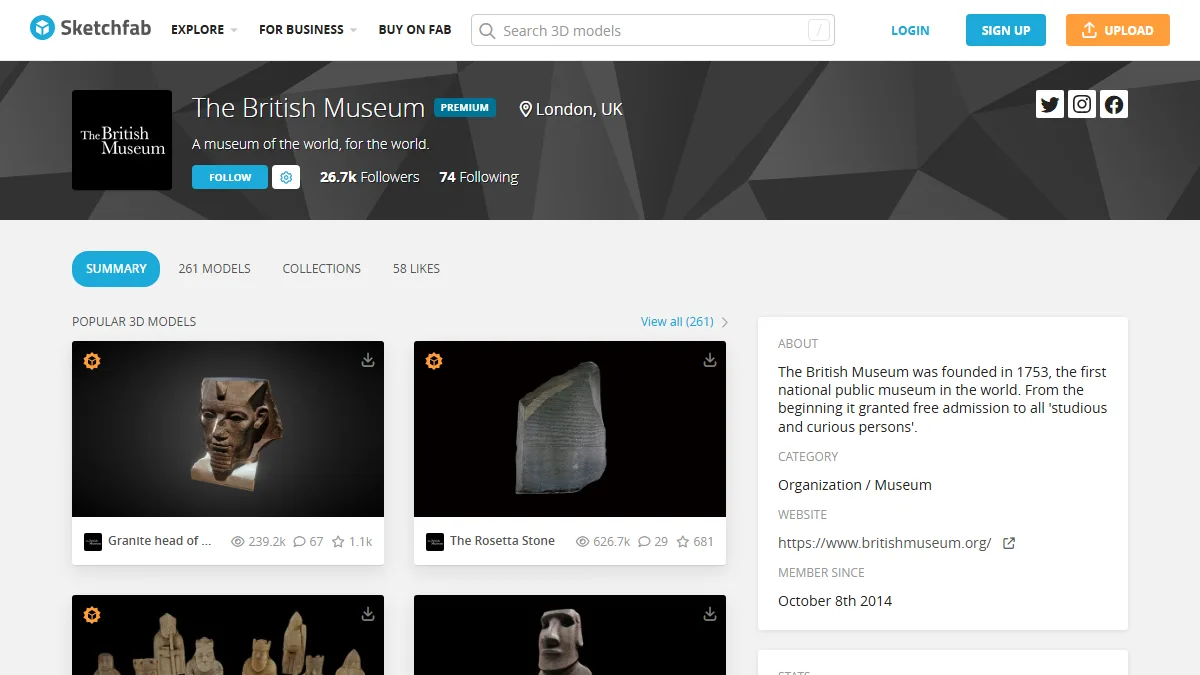The width and height of the screenshot is (1200, 675).
Task: Click the external link icon beside website URL
Action: click(1009, 543)
